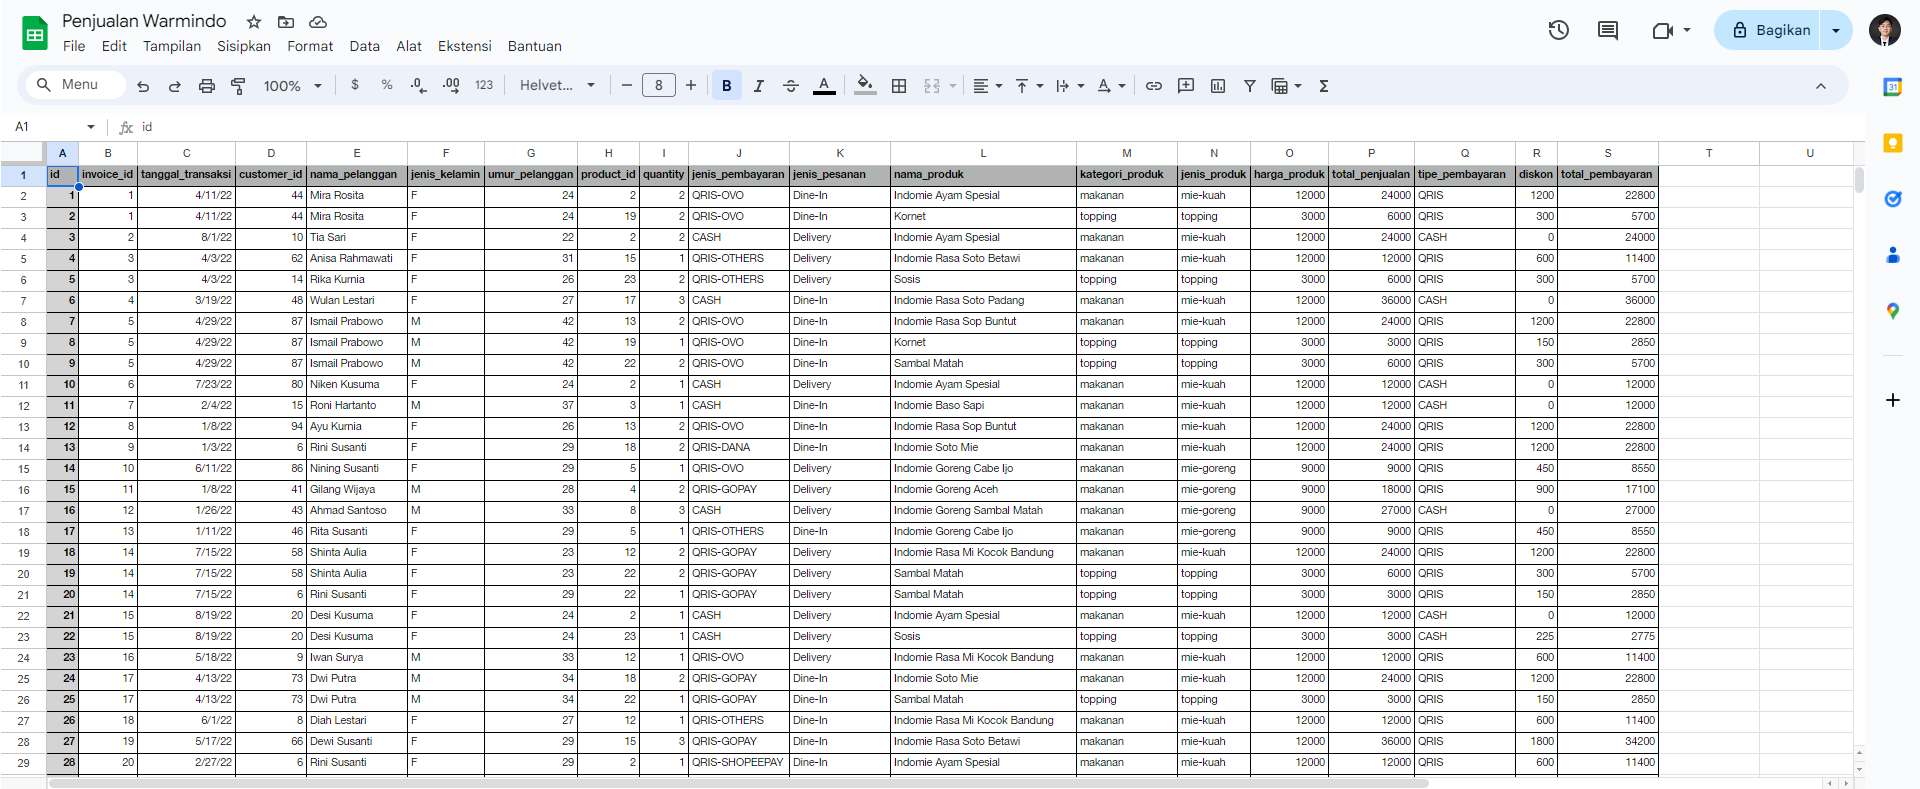Open the comments panel icon
This screenshot has height=789, width=1920.
[x=1608, y=30]
